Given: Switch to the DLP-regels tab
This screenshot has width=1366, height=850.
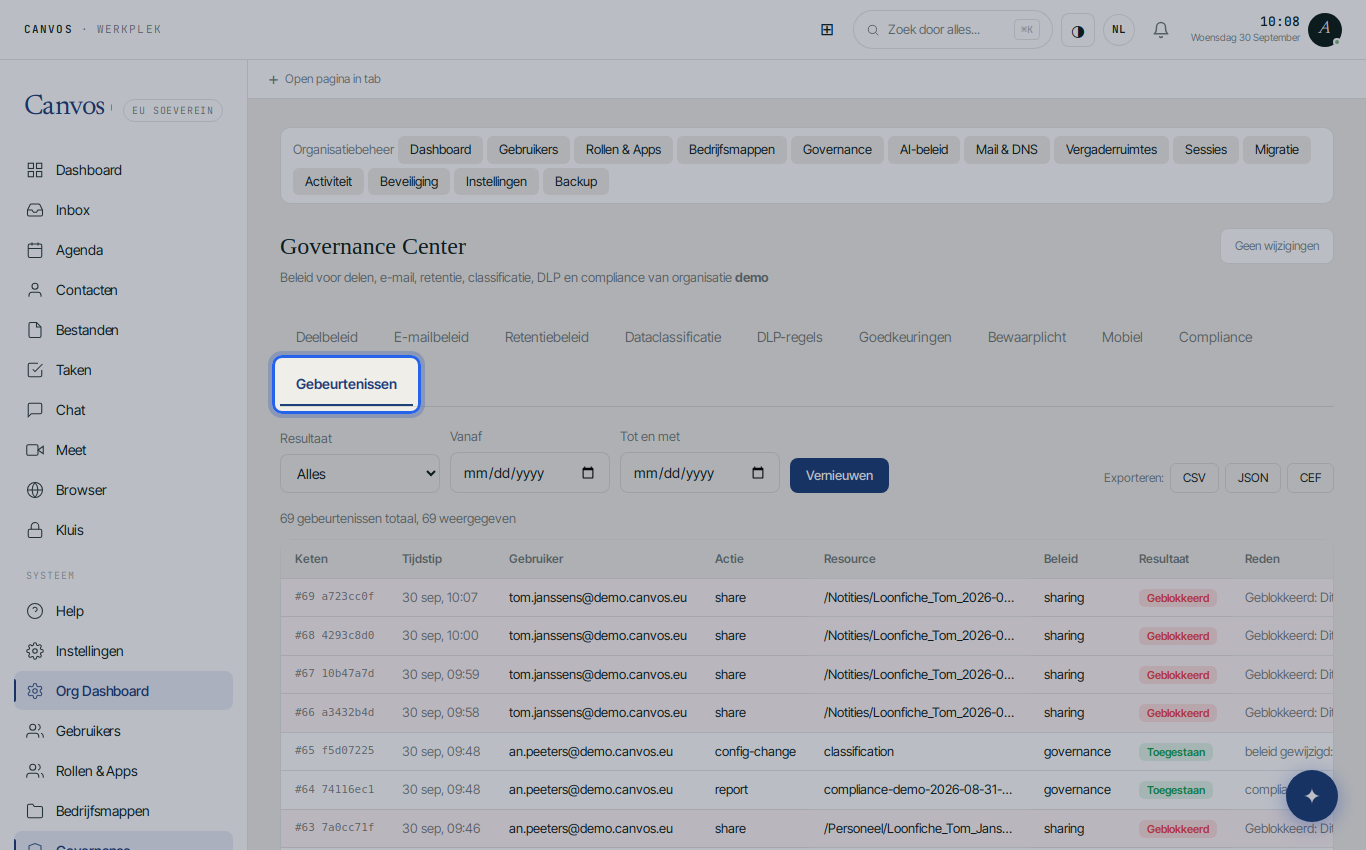Looking at the screenshot, I should tap(790, 337).
